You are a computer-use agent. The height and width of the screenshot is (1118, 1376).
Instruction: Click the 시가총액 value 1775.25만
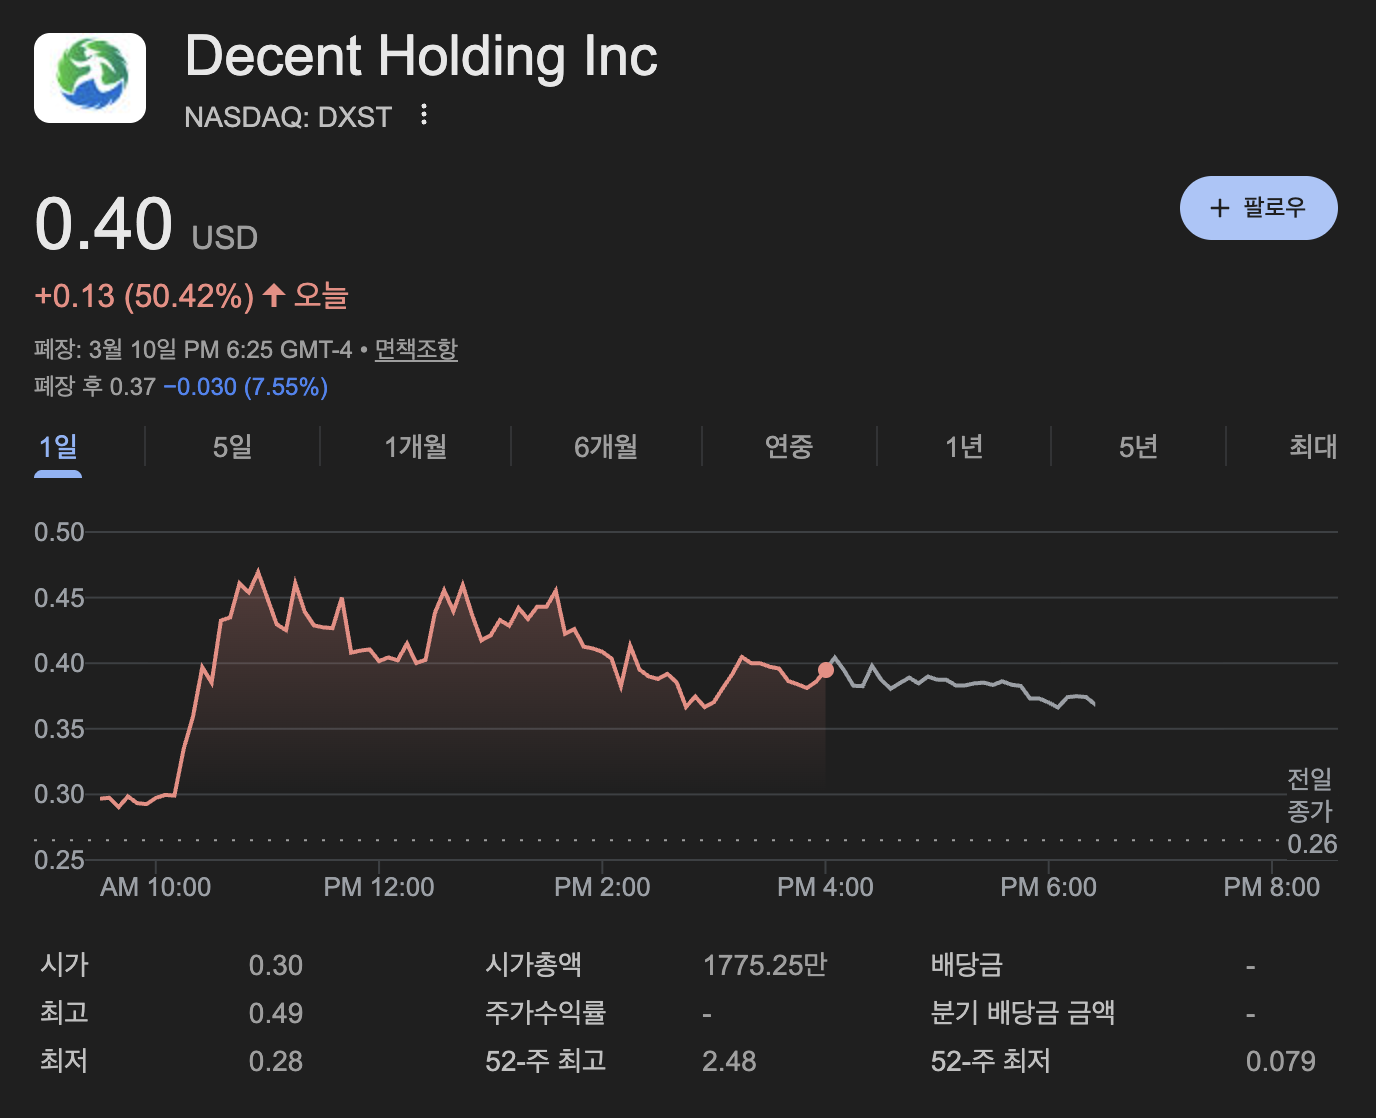(x=765, y=965)
